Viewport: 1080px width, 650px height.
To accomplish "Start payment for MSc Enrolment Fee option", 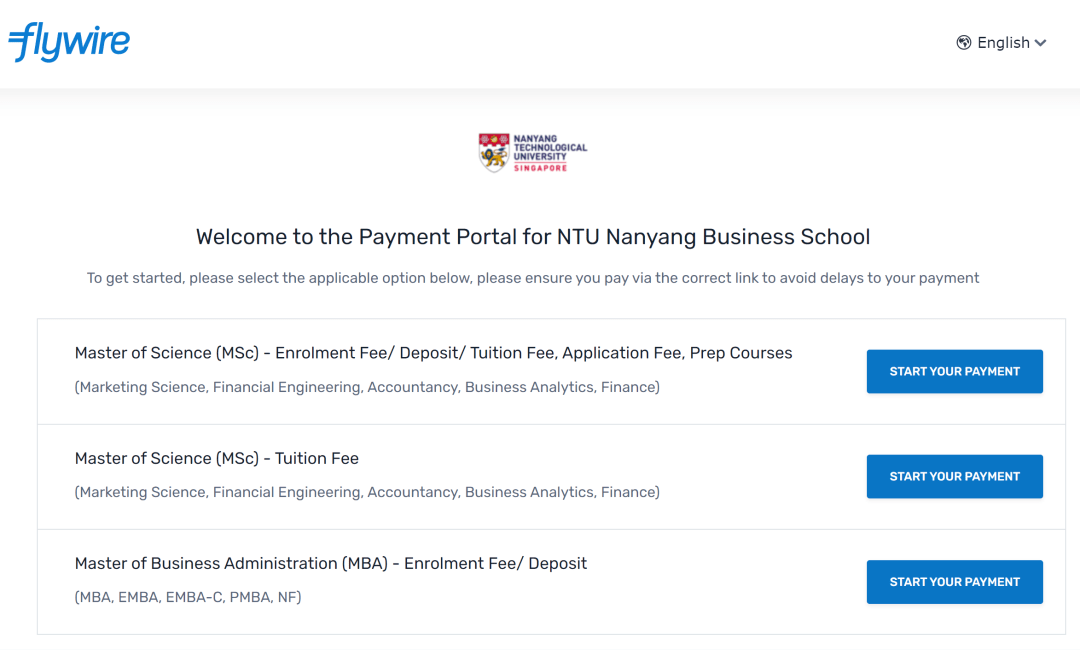I will pyautogui.click(x=954, y=371).
